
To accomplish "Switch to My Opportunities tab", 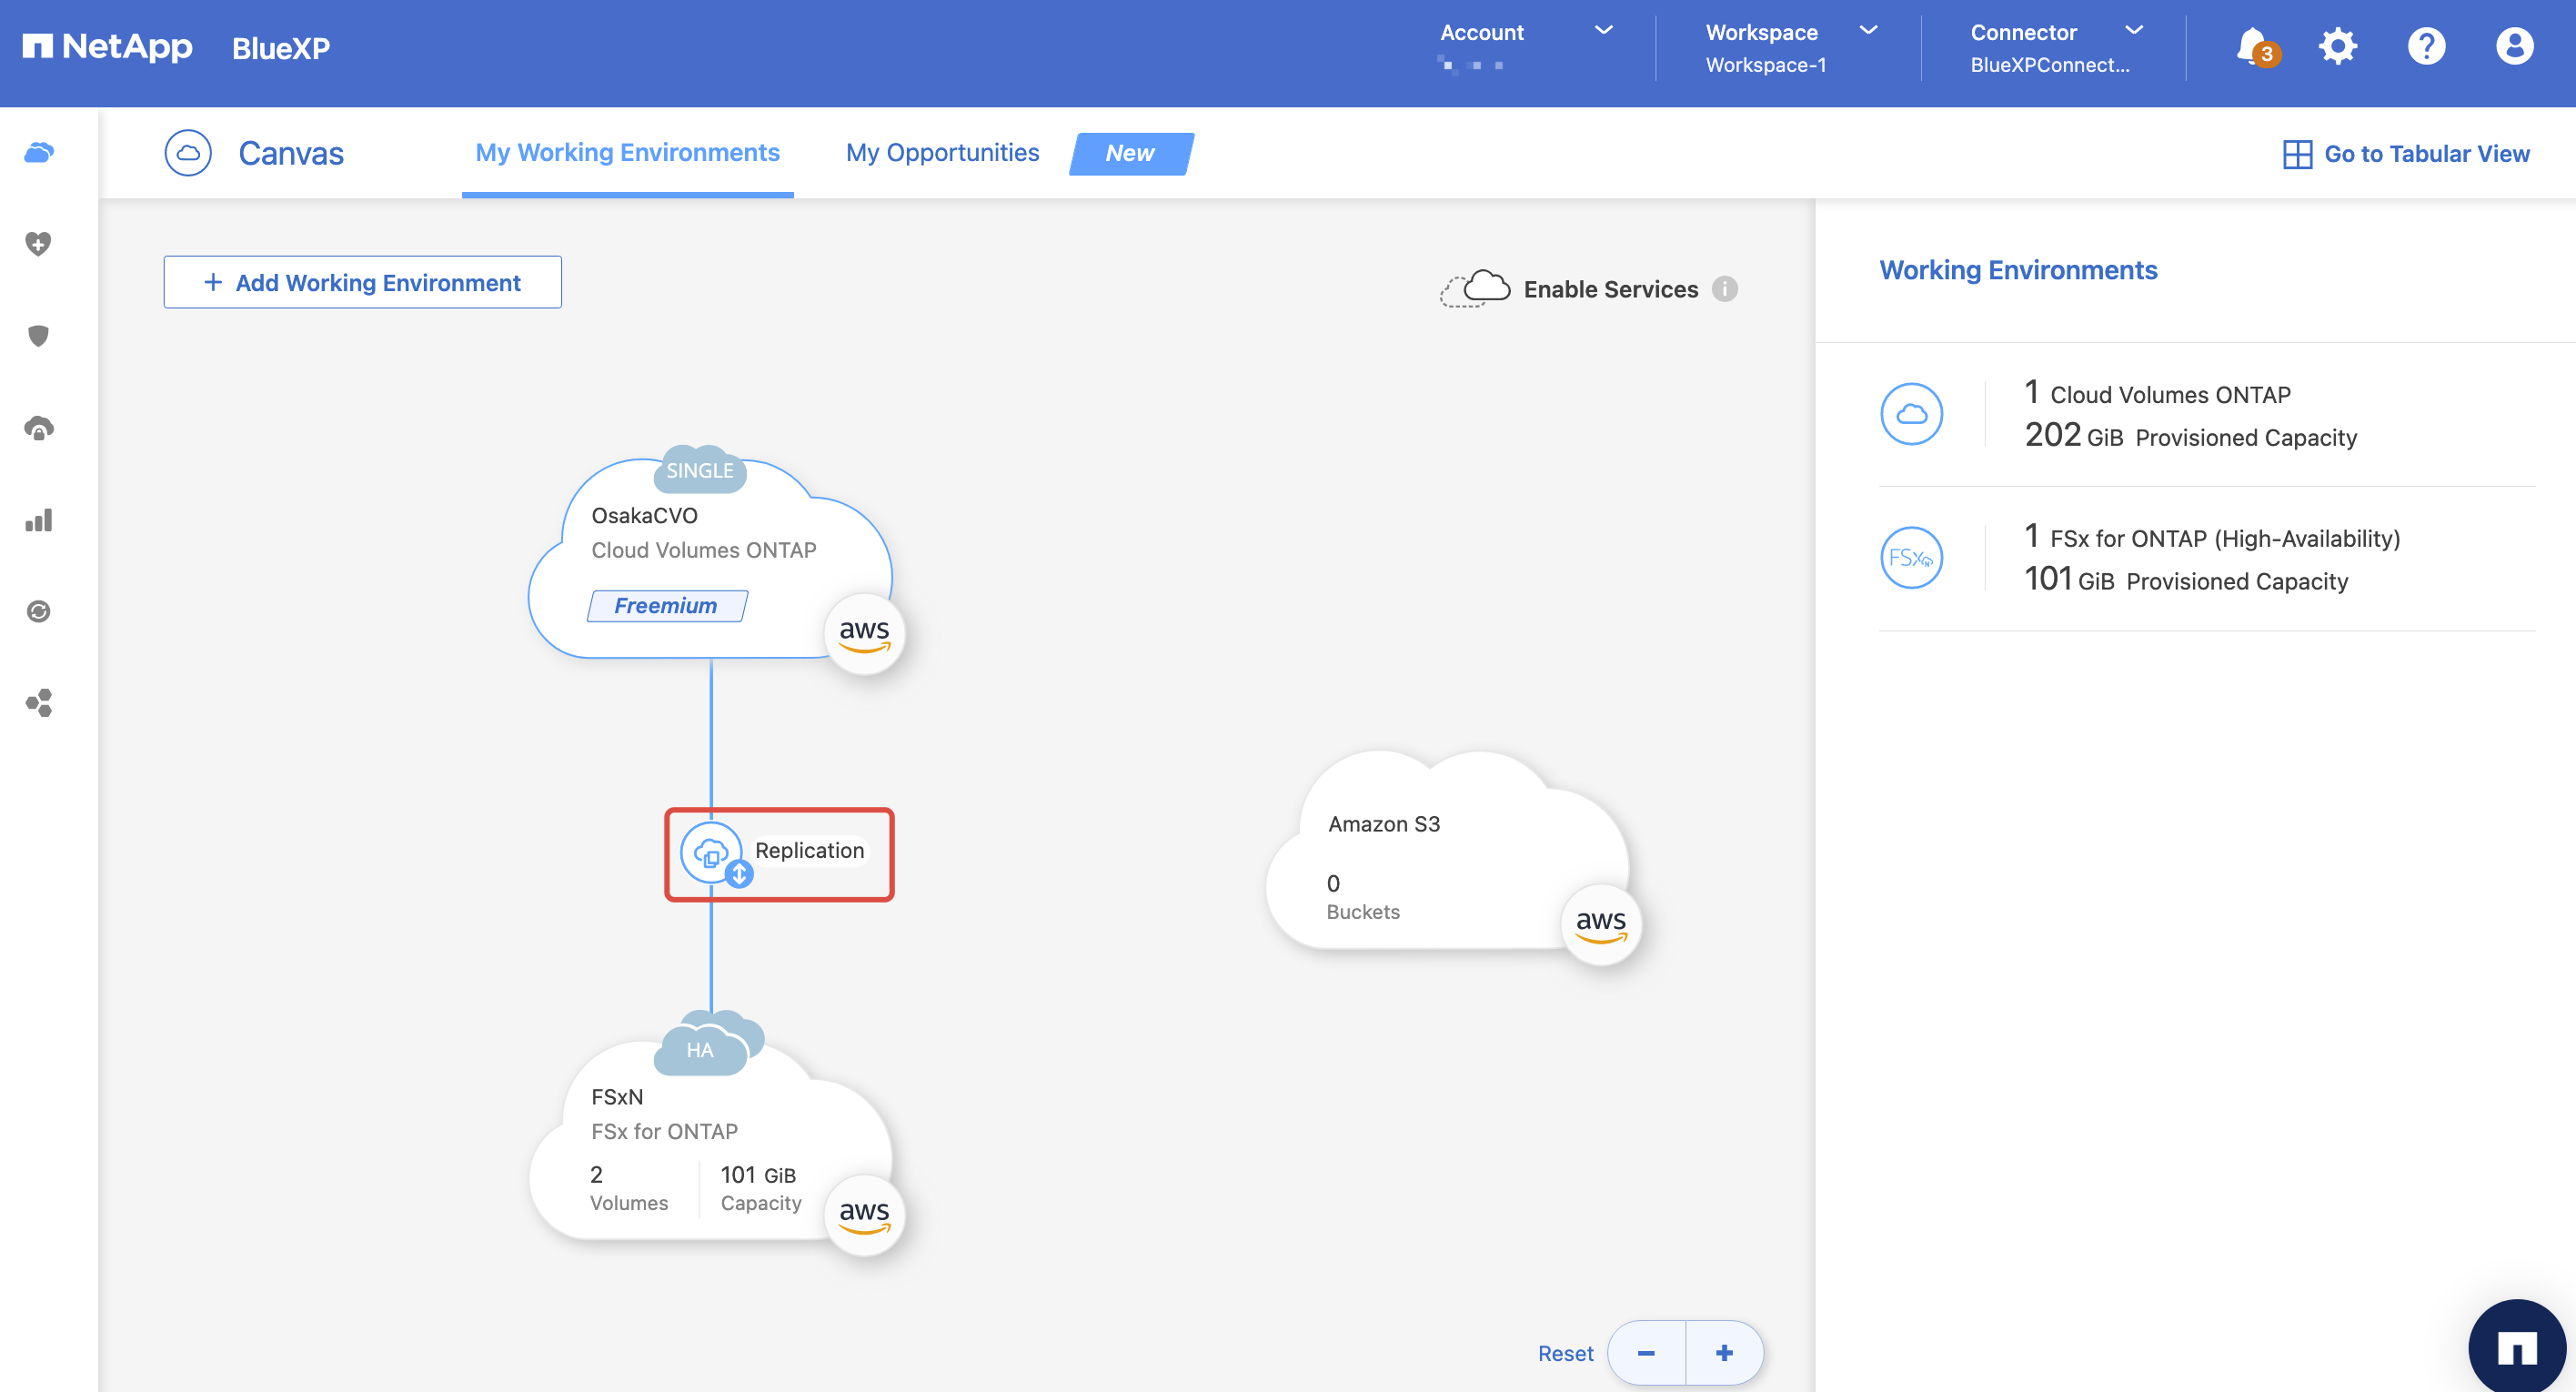I will pos(942,153).
